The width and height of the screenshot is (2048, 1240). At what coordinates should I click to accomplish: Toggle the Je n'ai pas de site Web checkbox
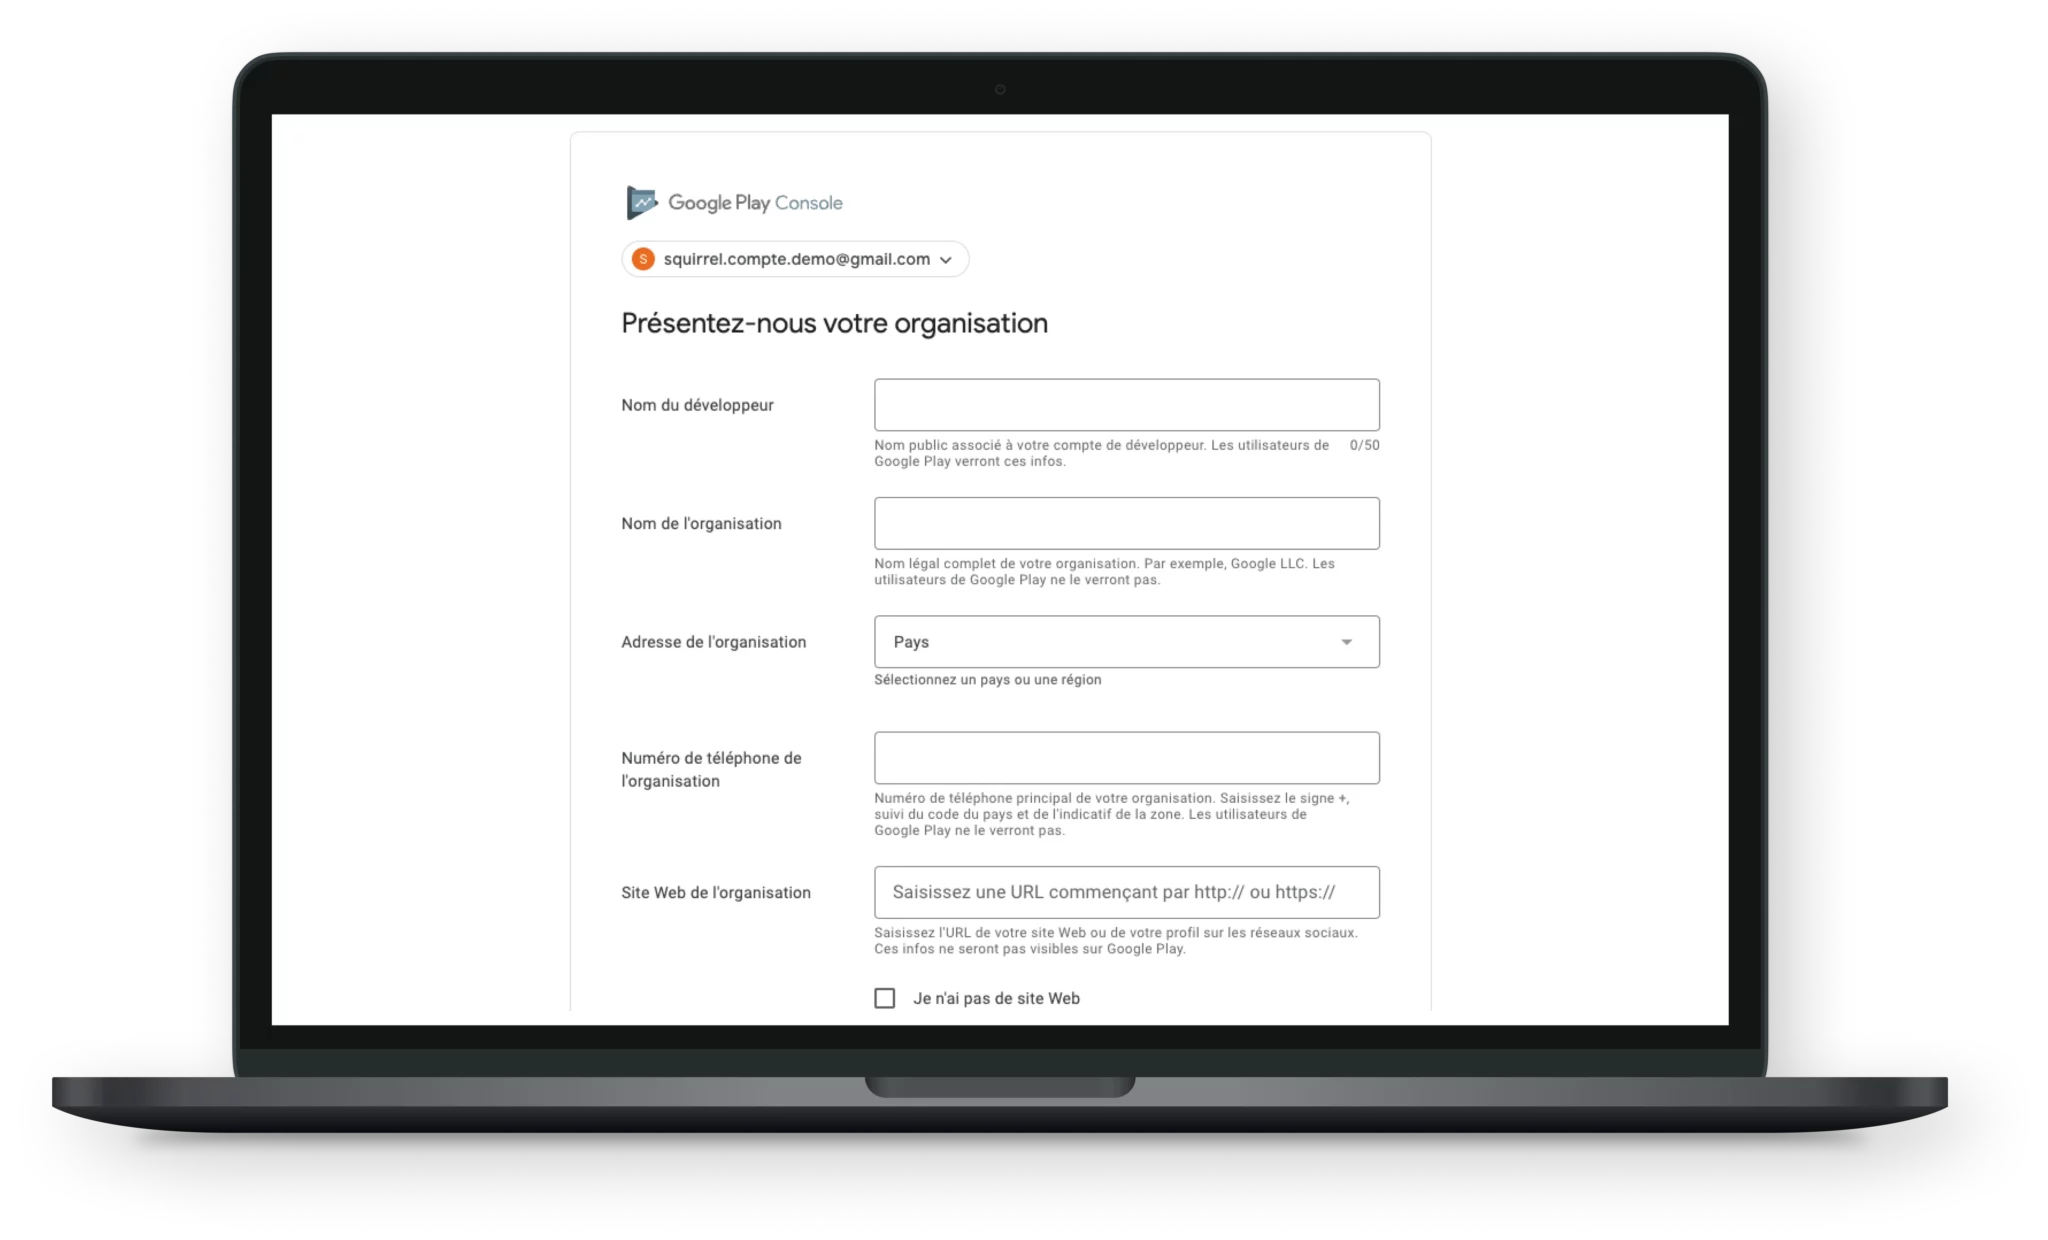884,997
